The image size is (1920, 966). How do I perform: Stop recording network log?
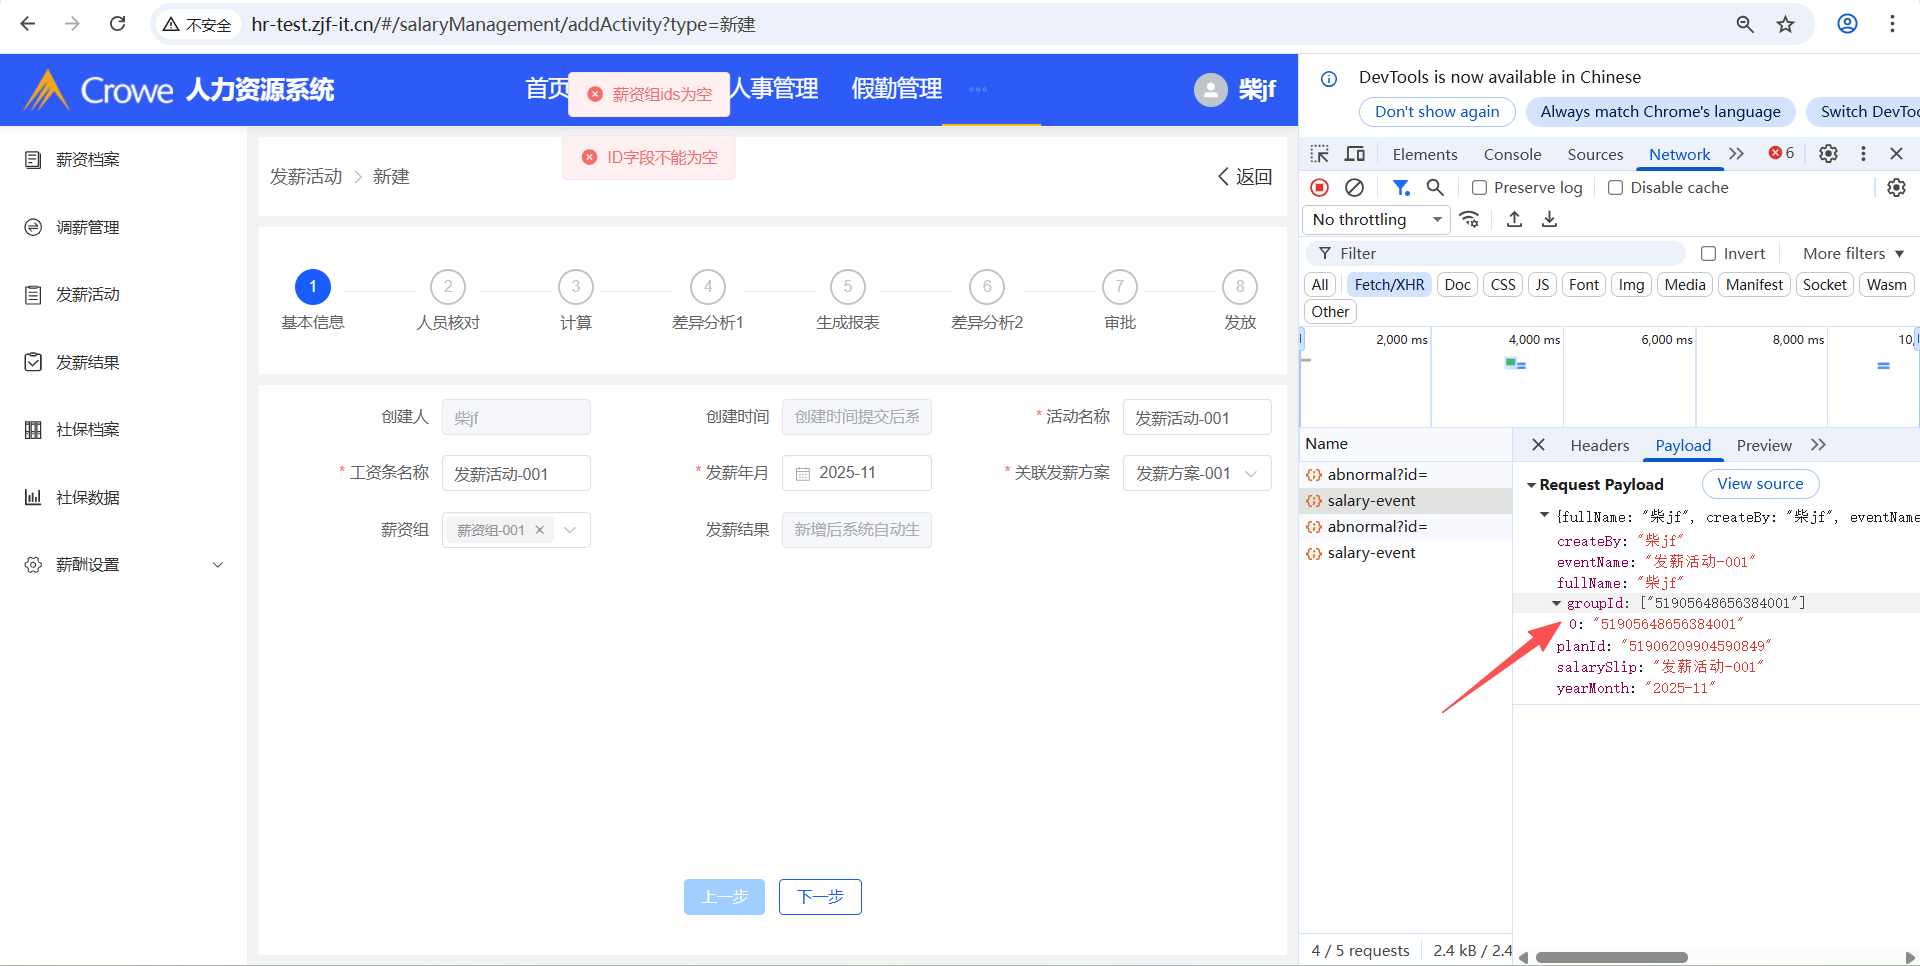point(1320,188)
